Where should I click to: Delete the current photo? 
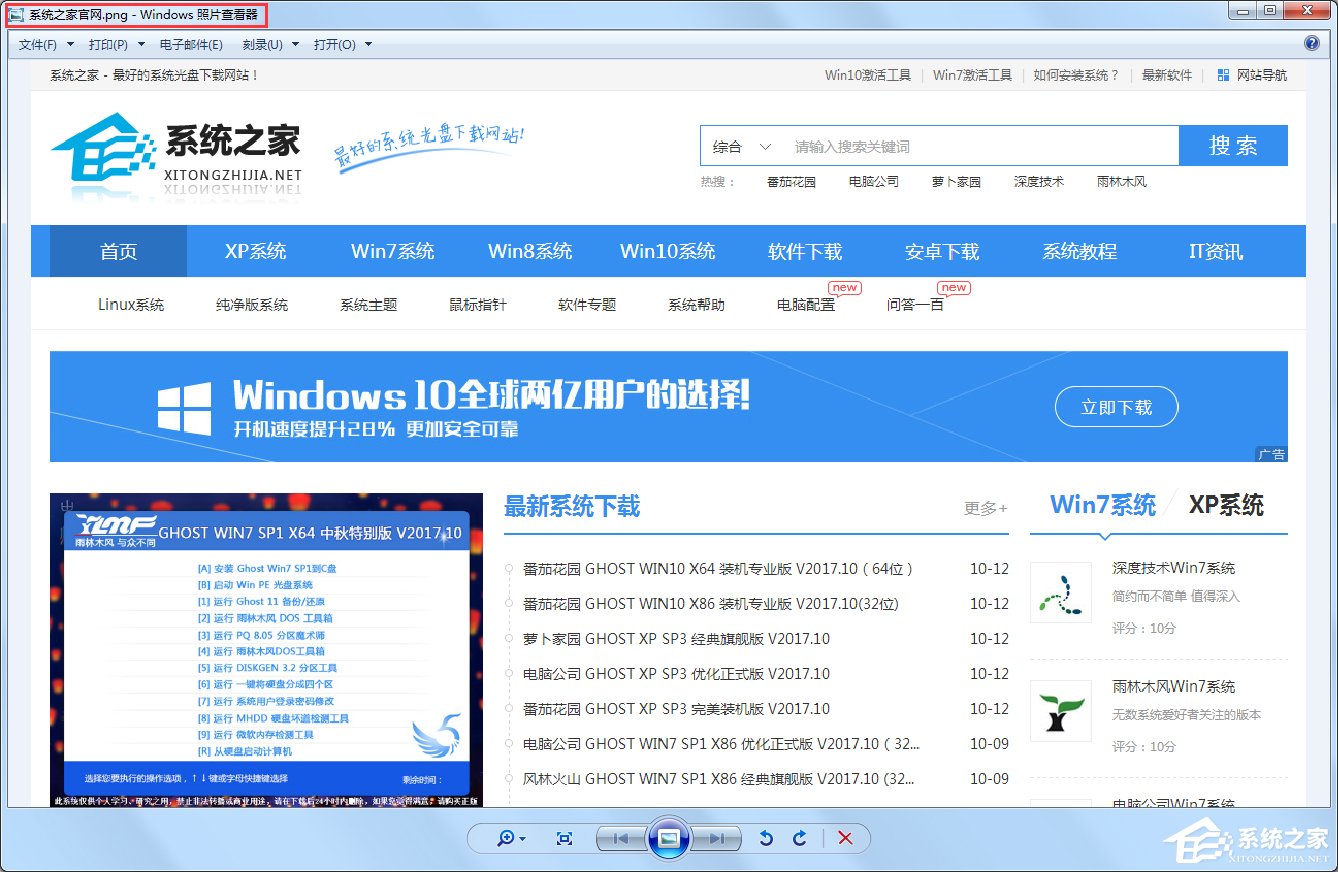point(845,839)
